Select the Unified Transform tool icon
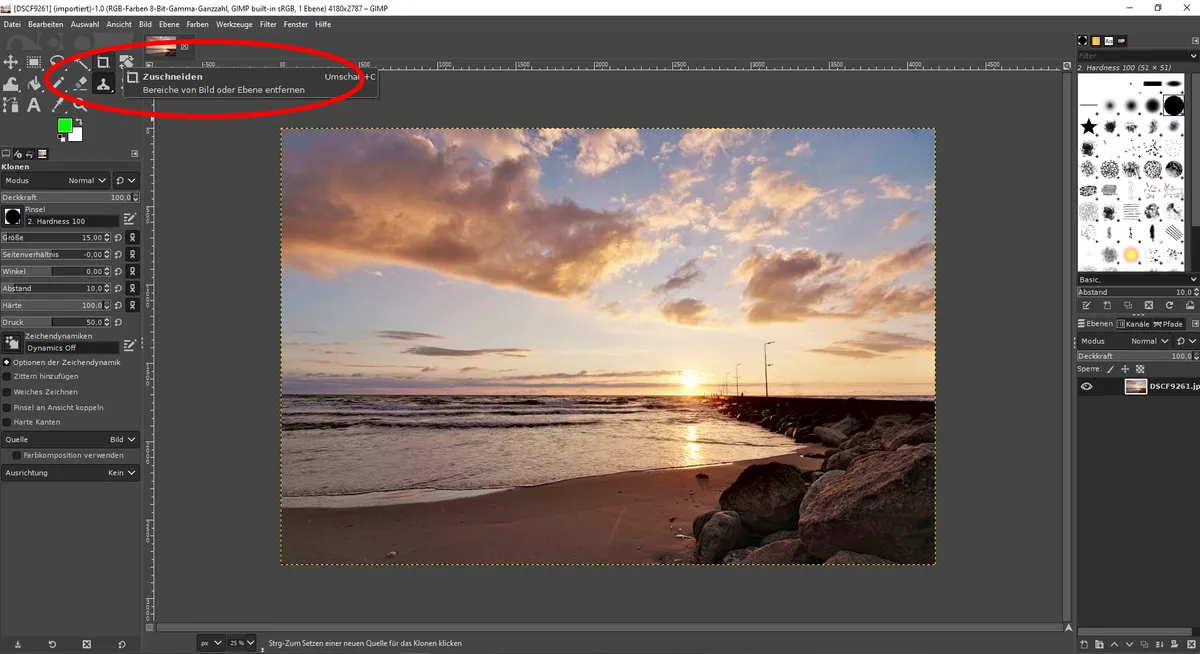 click(x=126, y=62)
